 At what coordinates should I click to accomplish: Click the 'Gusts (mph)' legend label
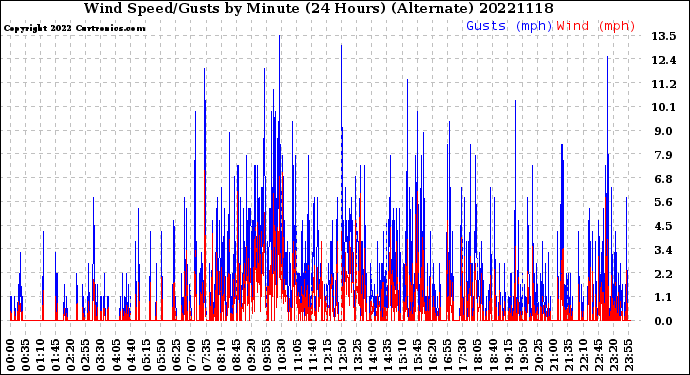pyautogui.click(x=509, y=26)
